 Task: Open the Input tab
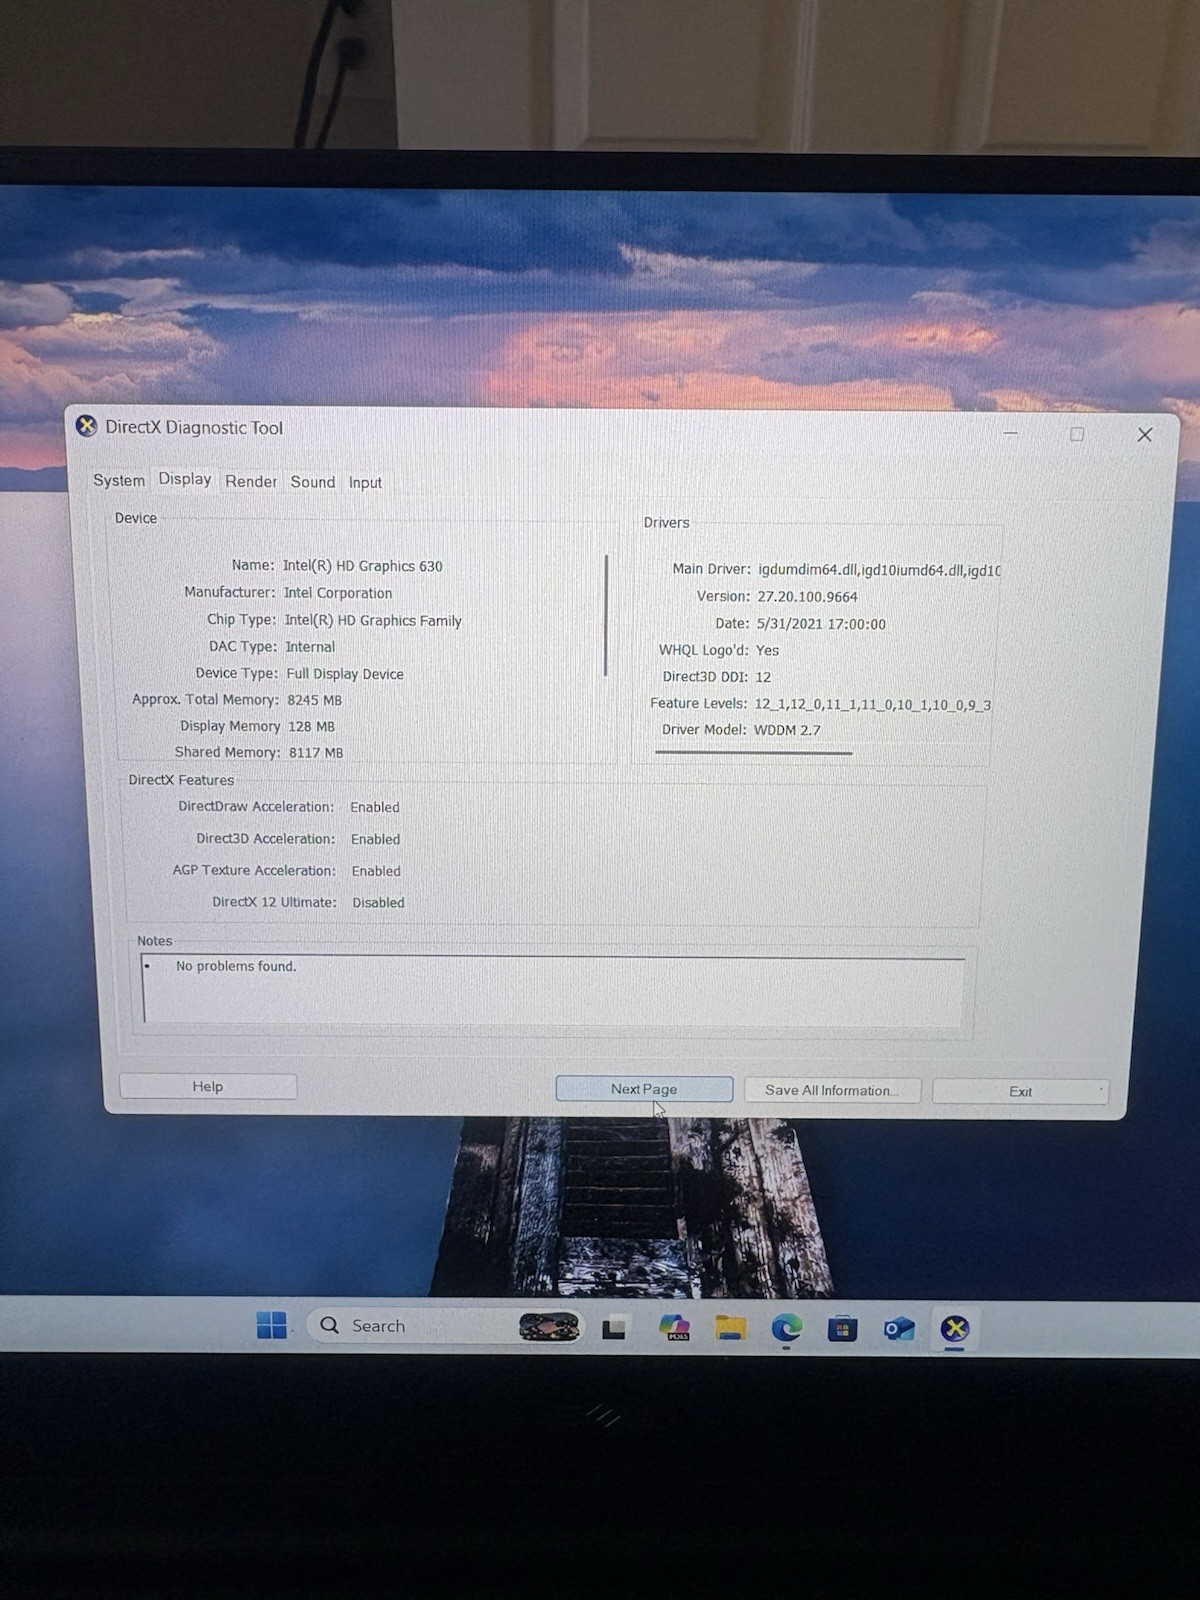point(365,483)
